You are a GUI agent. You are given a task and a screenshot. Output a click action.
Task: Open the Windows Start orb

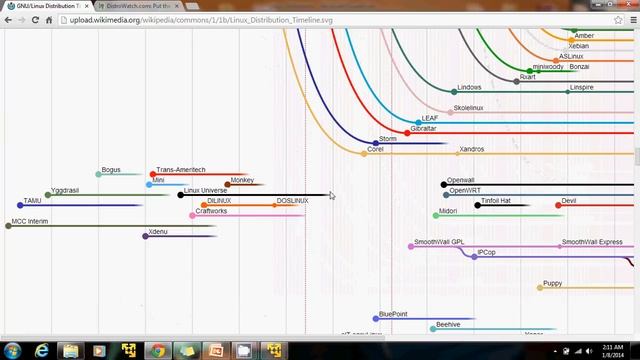(12, 351)
